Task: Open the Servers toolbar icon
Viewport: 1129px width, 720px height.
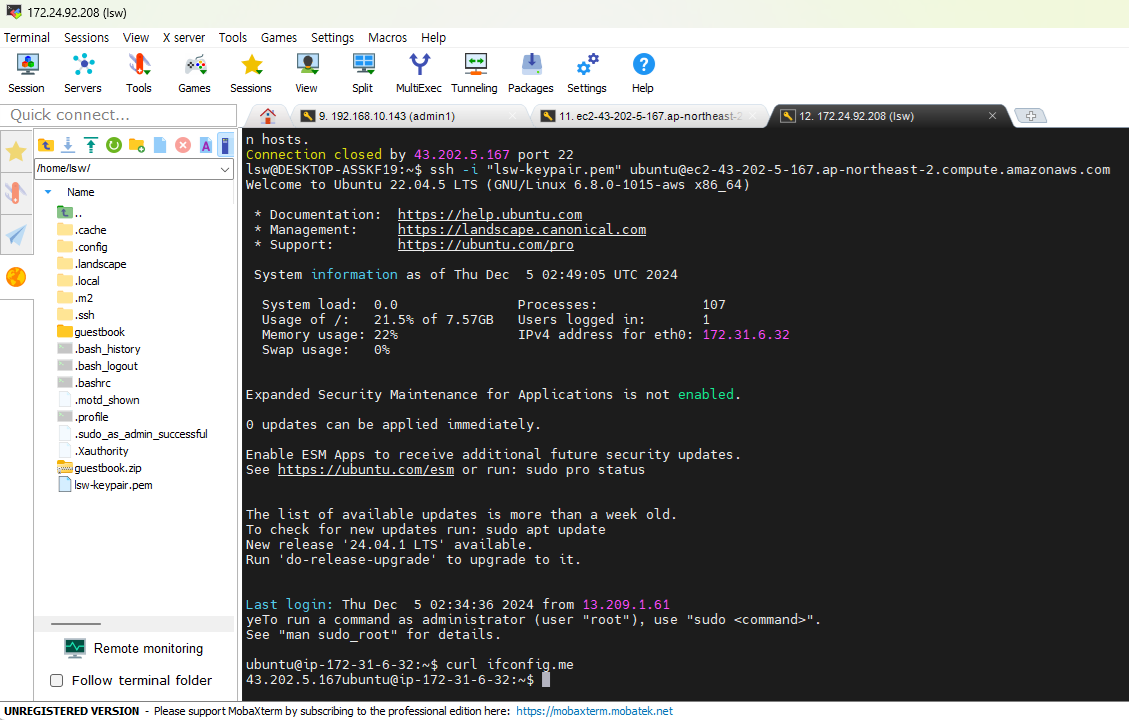Action: click(83, 73)
